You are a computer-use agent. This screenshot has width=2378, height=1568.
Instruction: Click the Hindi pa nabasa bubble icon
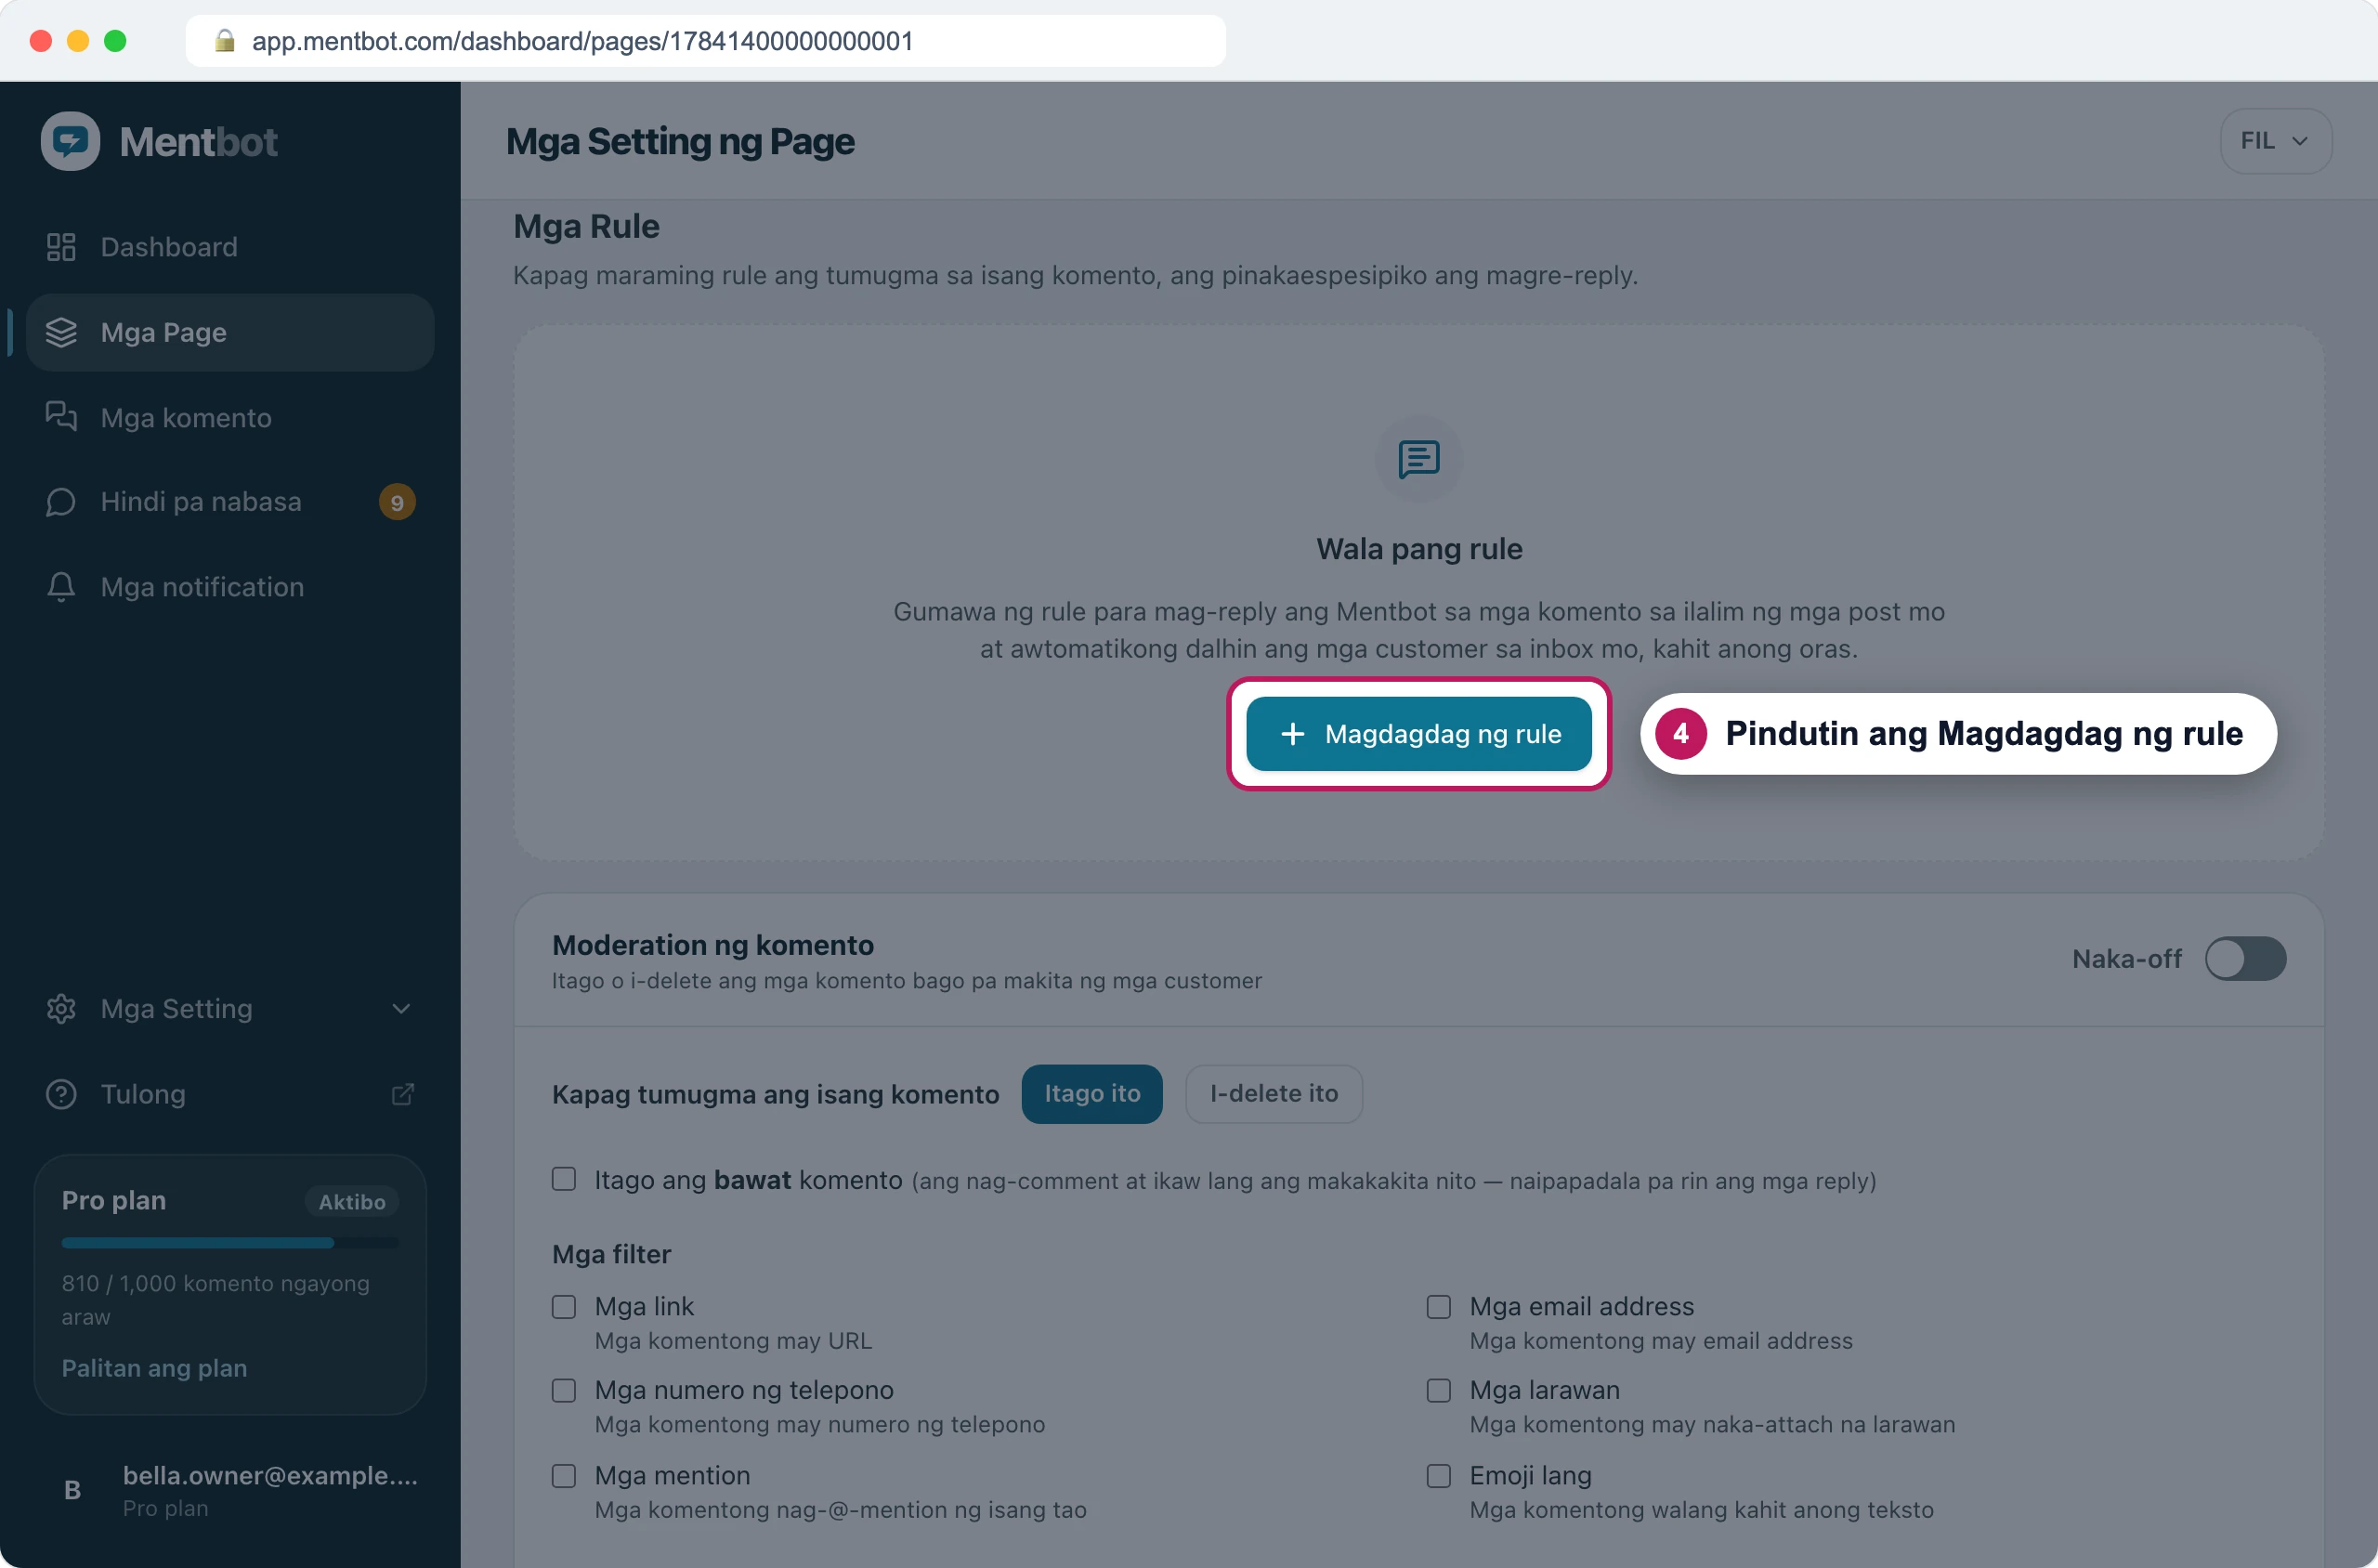[x=61, y=502]
